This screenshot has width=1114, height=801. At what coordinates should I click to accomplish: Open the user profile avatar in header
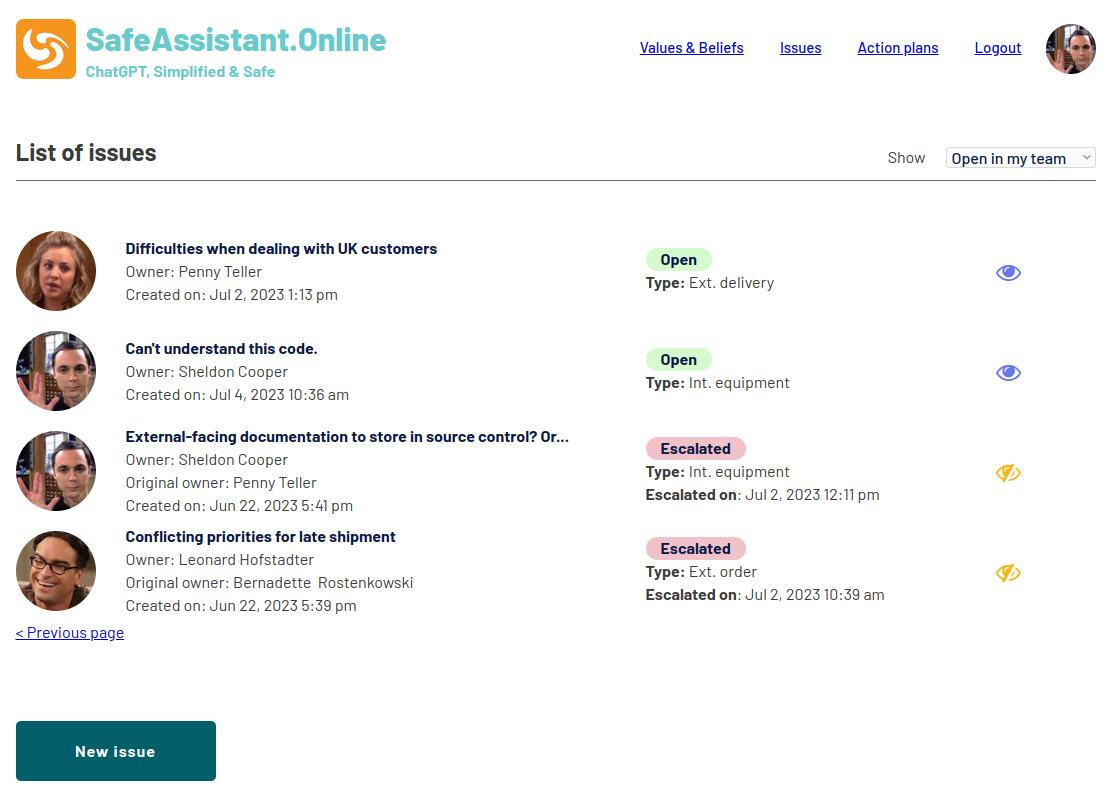coord(1070,49)
